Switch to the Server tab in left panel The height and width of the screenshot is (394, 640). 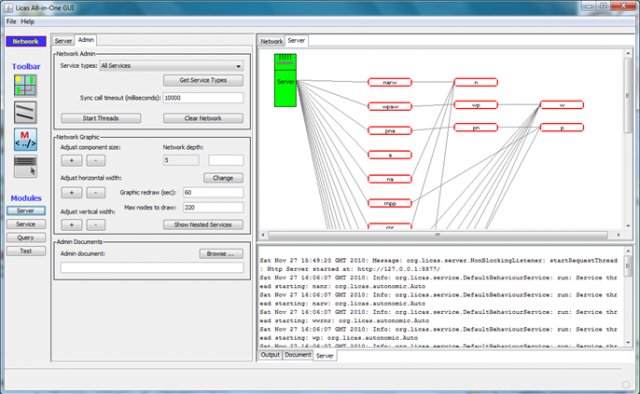point(63,41)
